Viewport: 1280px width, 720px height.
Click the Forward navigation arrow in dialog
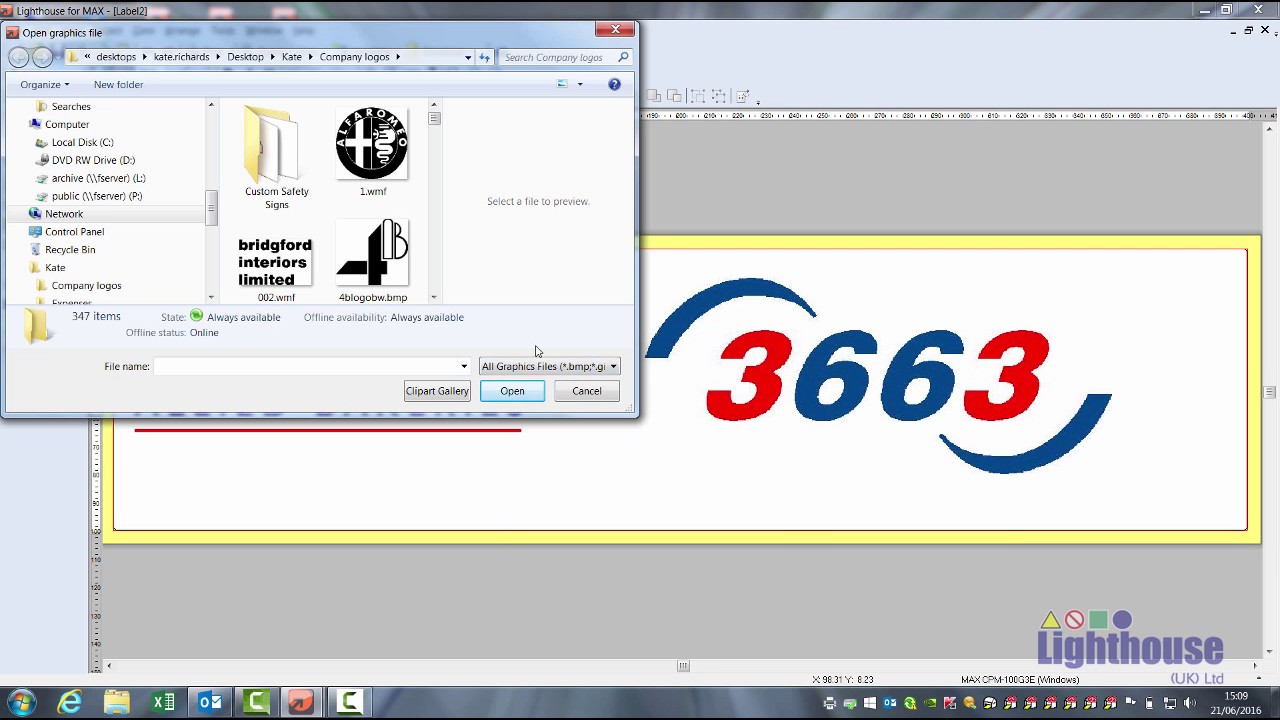pyautogui.click(x=42, y=57)
